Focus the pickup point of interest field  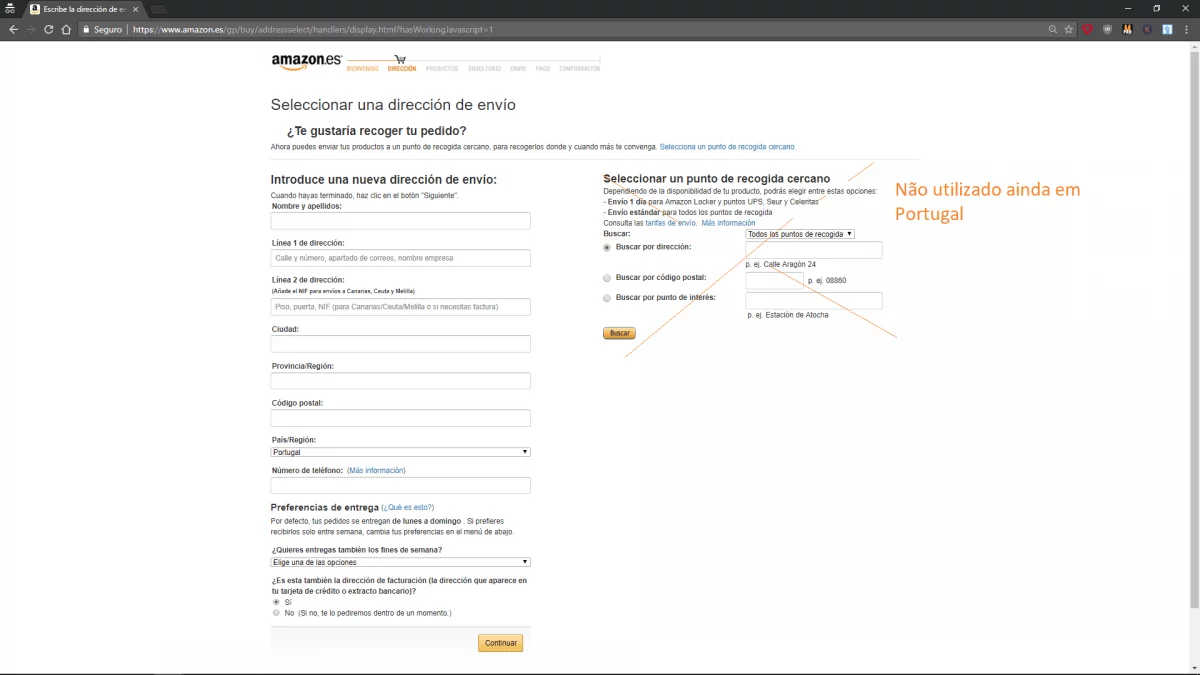(x=814, y=301)
